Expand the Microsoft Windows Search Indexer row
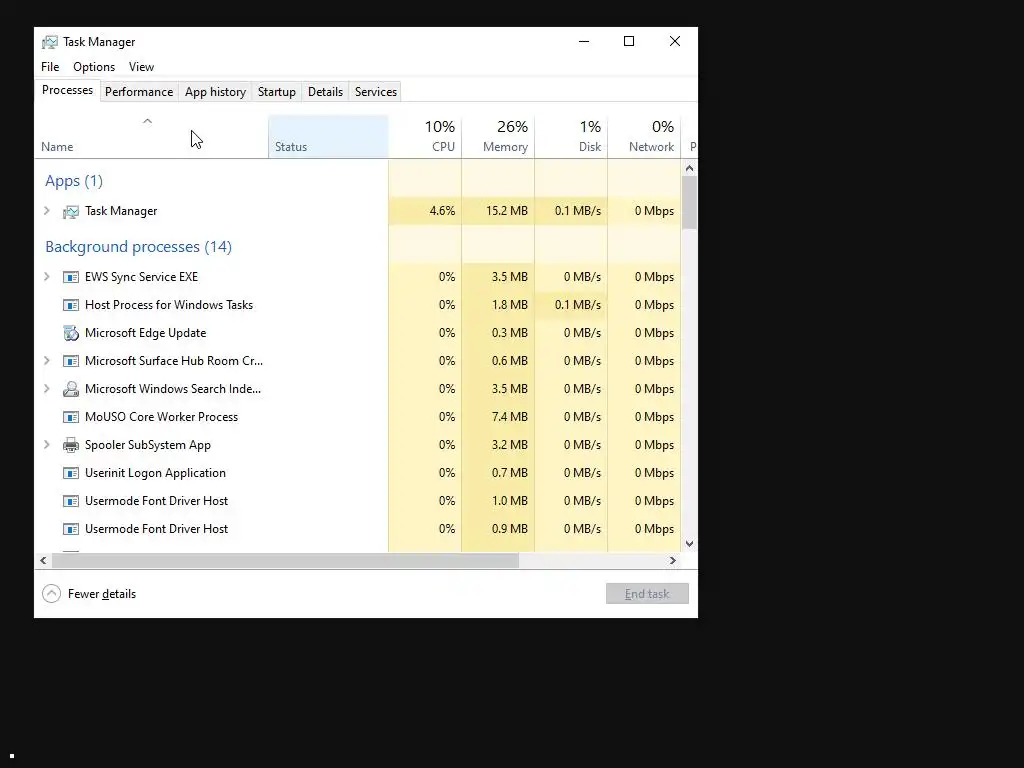 pyautogui.click(x=47, y=389)
